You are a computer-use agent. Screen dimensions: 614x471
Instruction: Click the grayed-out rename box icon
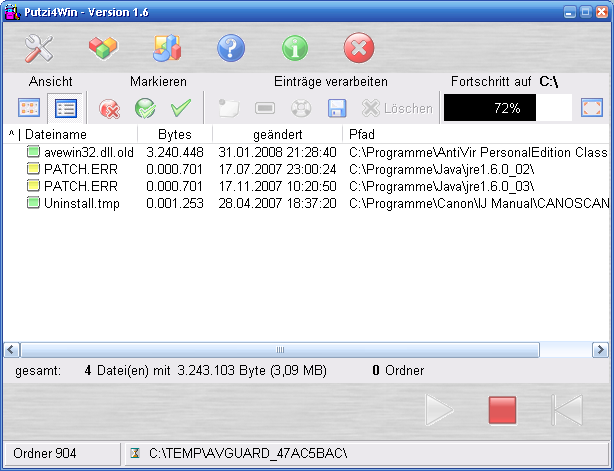tap(265, 108)
